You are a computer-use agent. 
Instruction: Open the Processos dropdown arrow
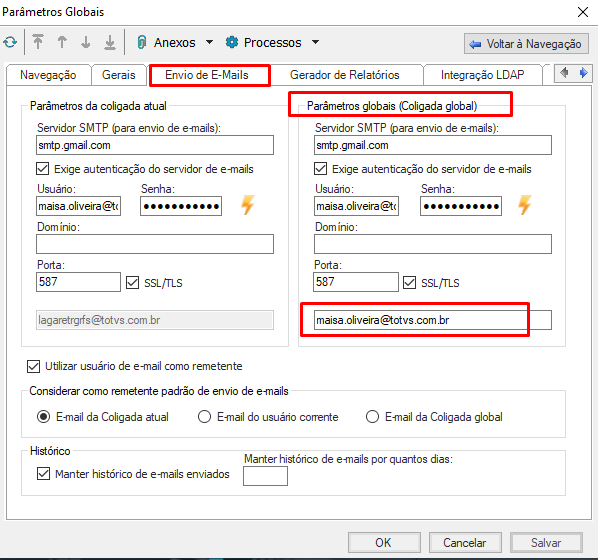pos(315,42)
